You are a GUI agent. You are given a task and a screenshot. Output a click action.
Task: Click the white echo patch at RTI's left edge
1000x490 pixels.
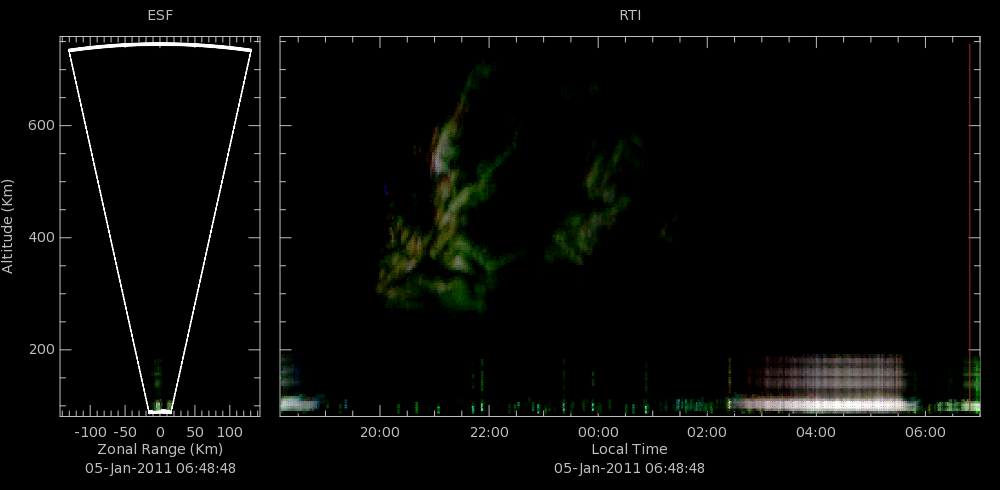(x=298, y=403)
